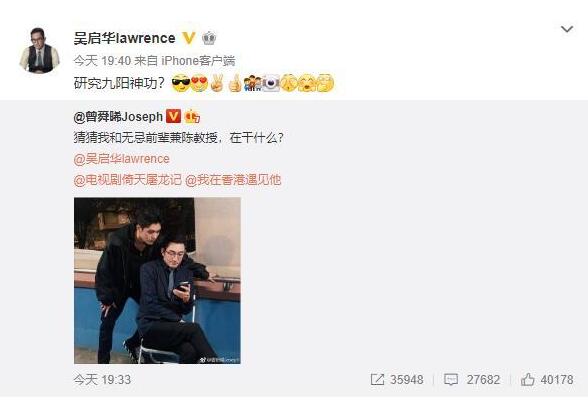Click the gold V verification badge

tap(188, 38)
